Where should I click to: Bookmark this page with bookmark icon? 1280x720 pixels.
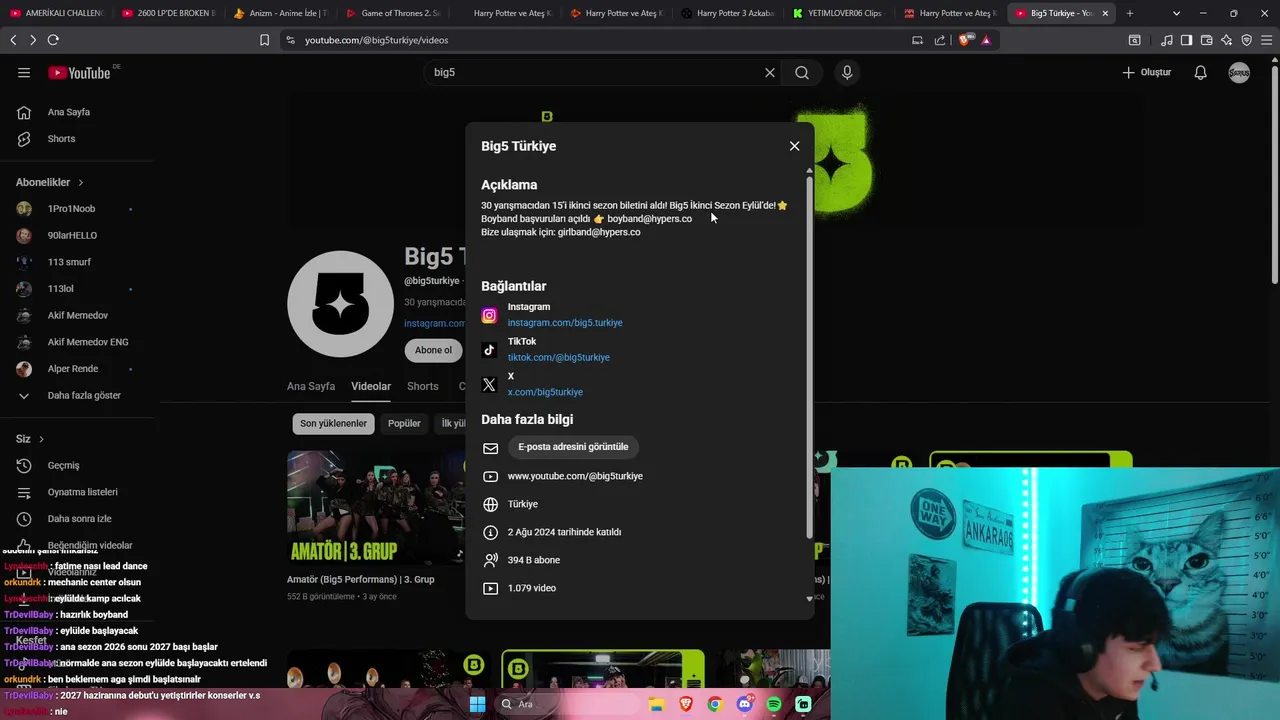[x=264, y=40]
